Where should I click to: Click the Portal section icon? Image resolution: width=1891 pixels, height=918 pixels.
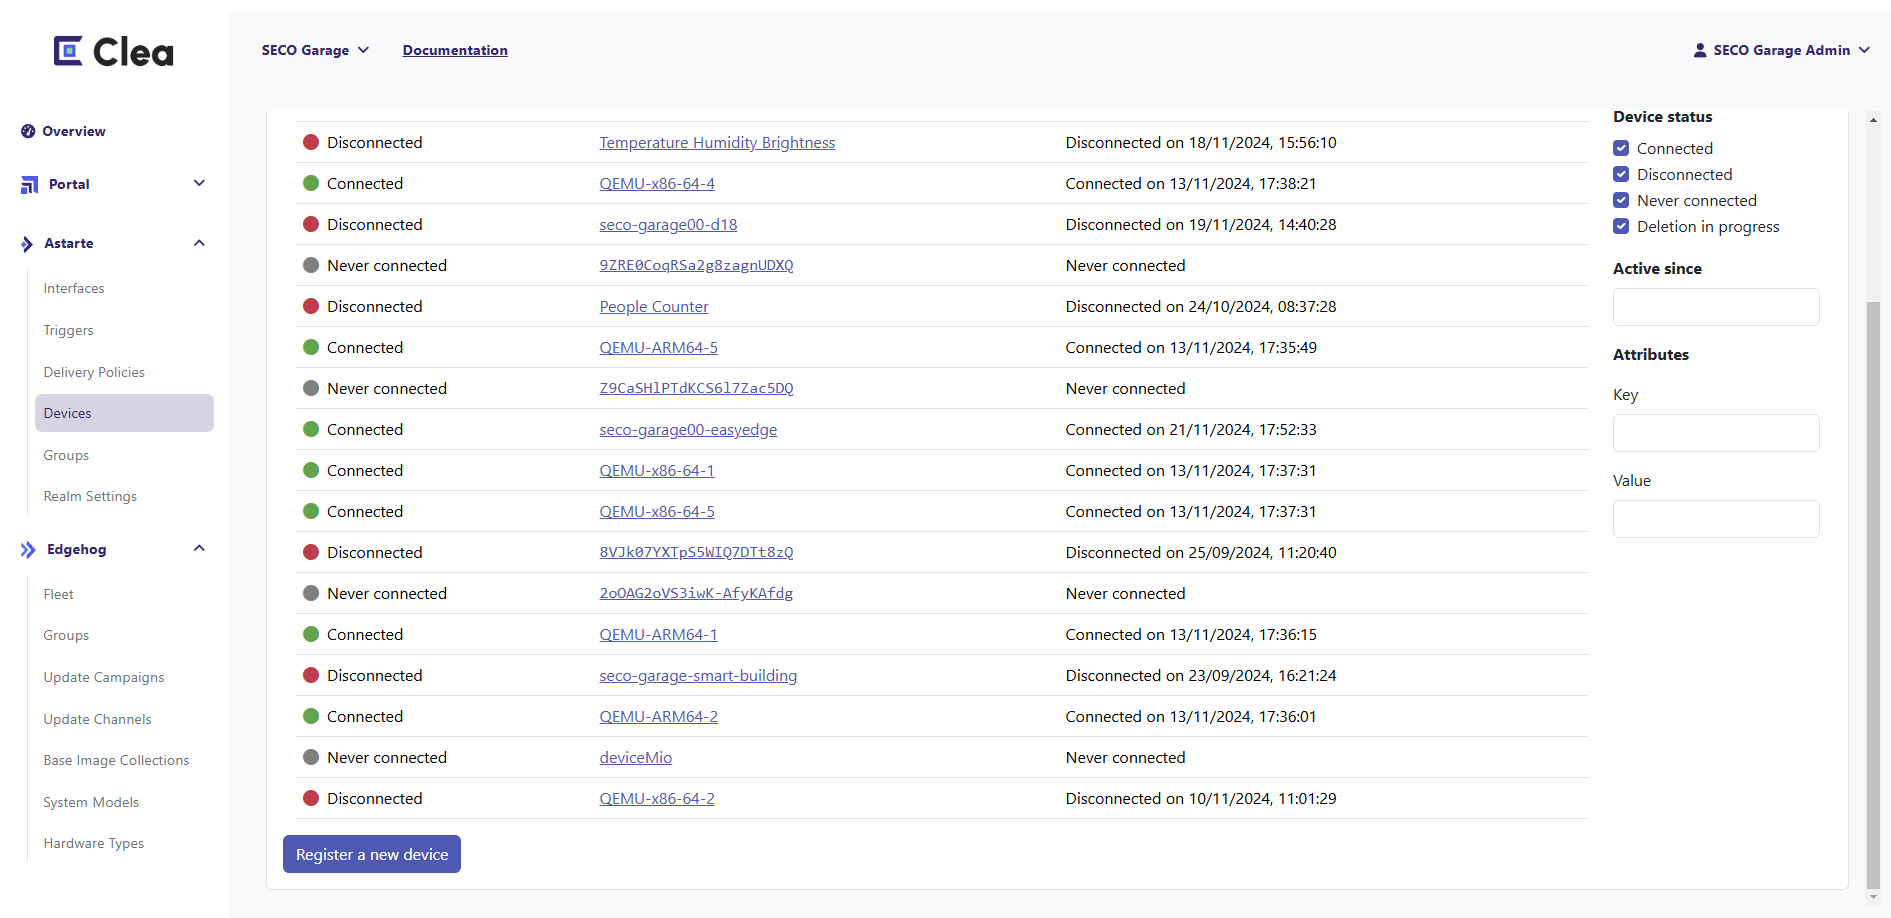pos(29,185)
